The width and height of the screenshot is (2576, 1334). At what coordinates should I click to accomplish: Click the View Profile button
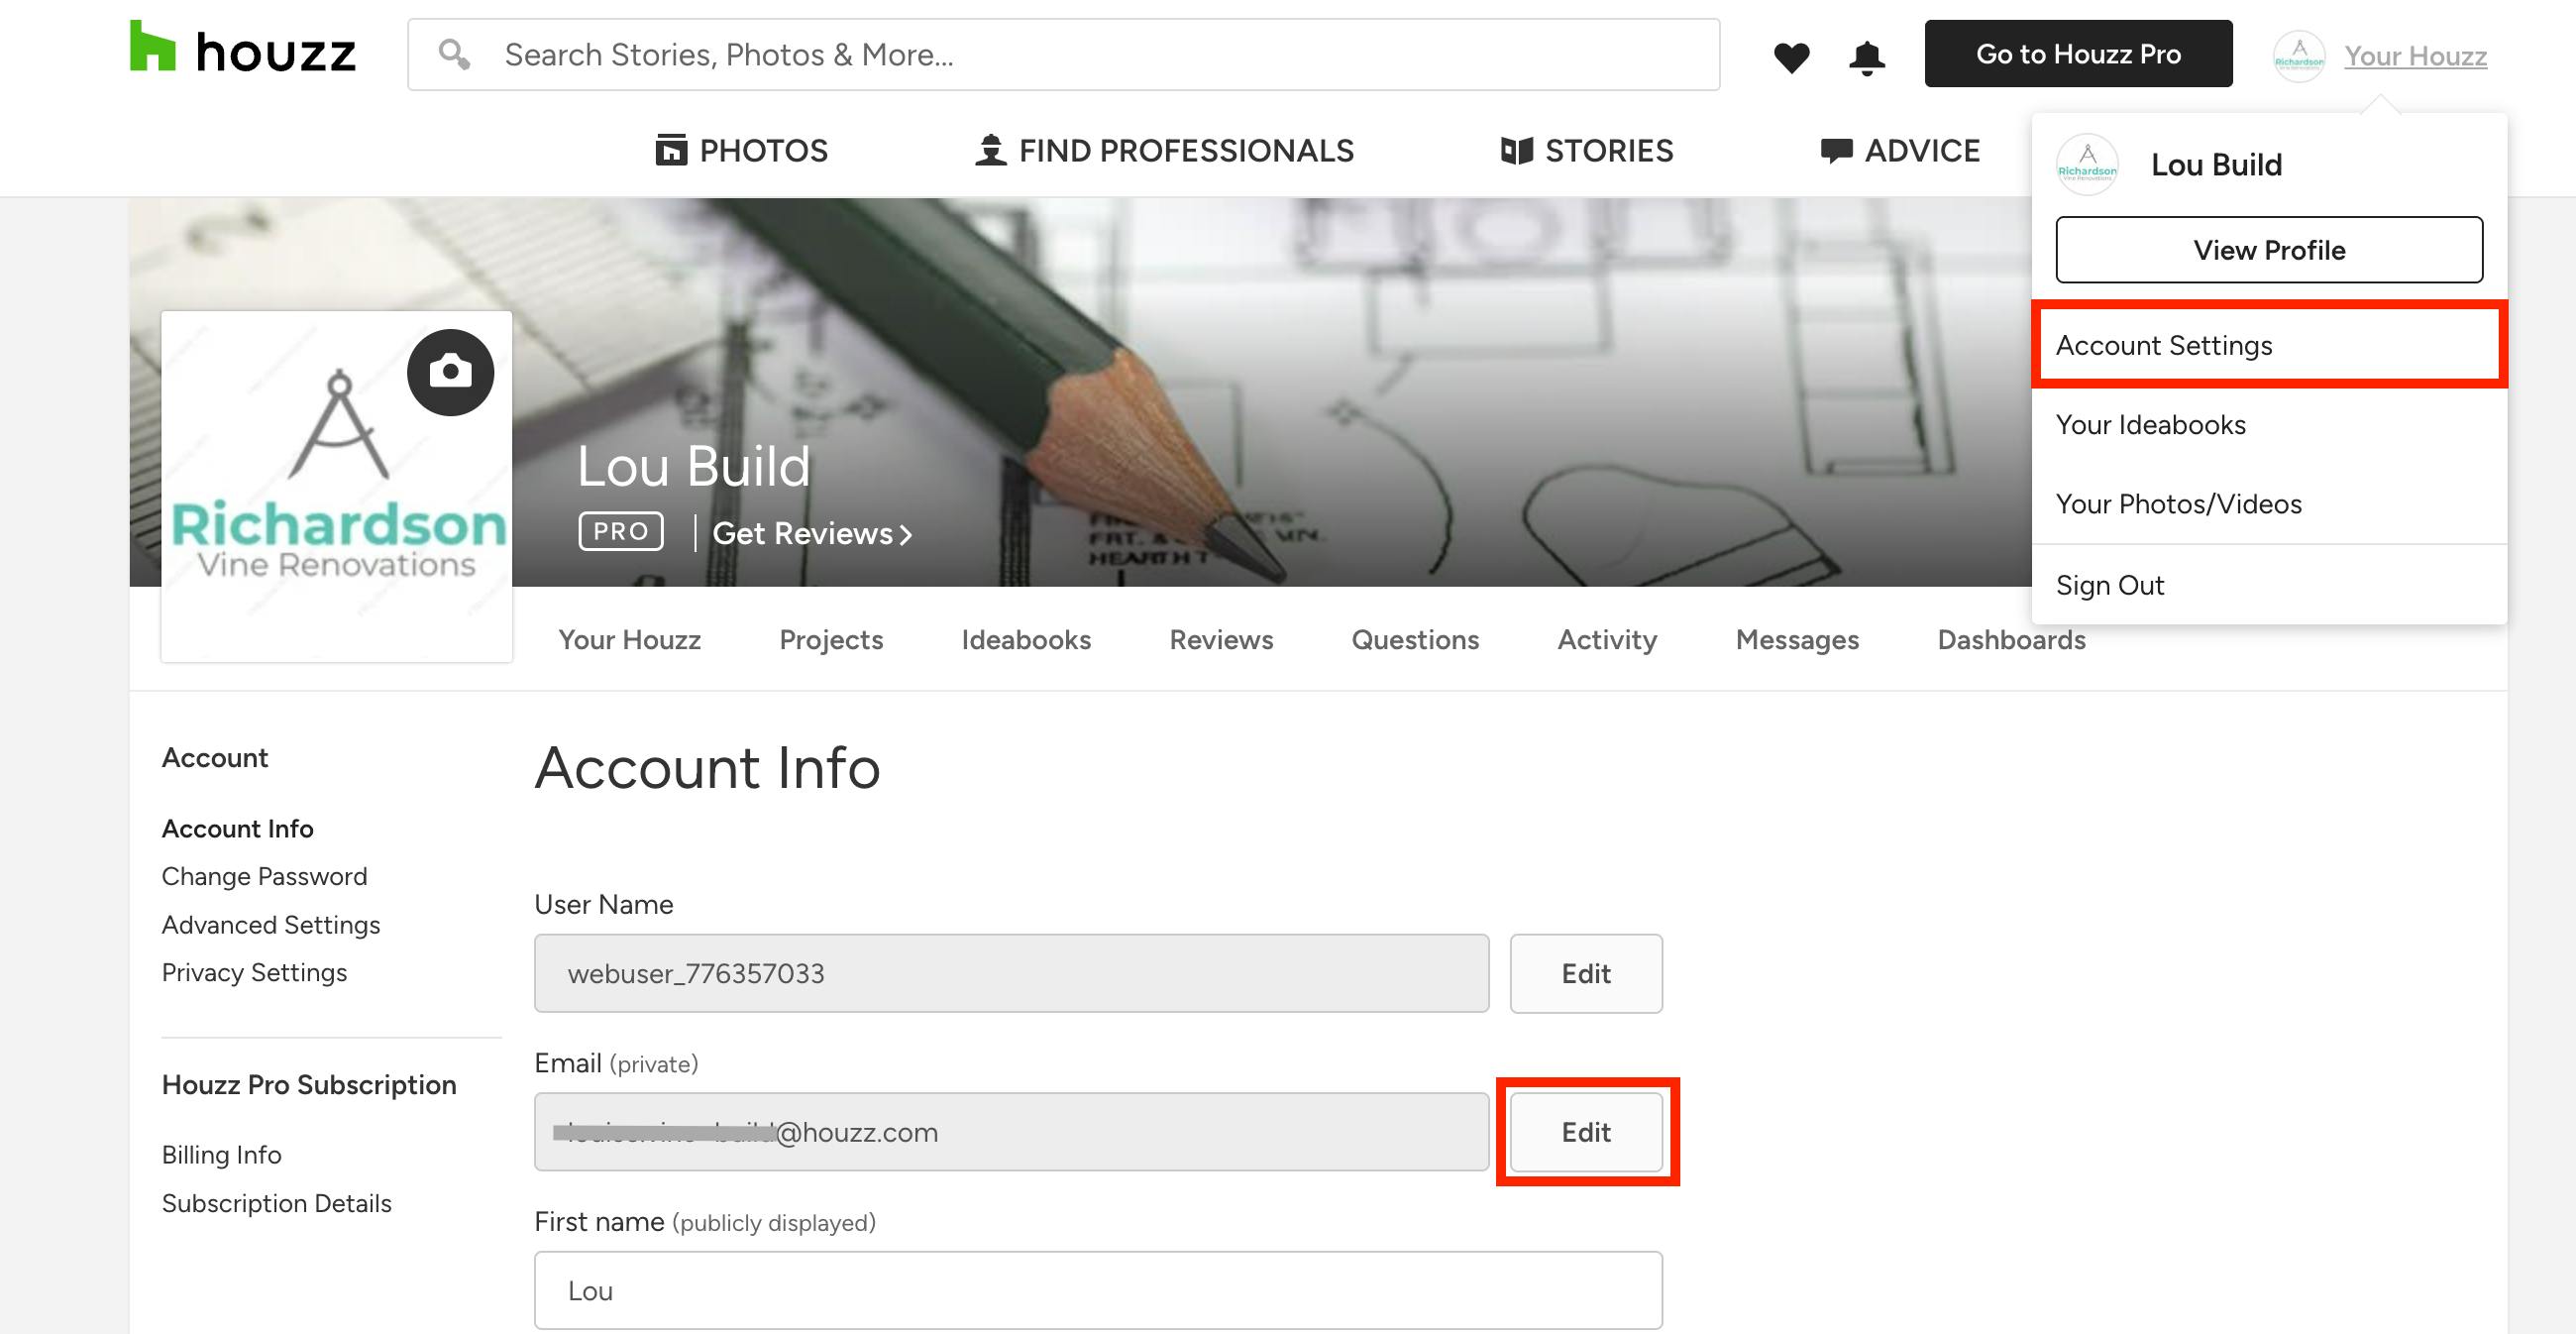coord(2269,250)
